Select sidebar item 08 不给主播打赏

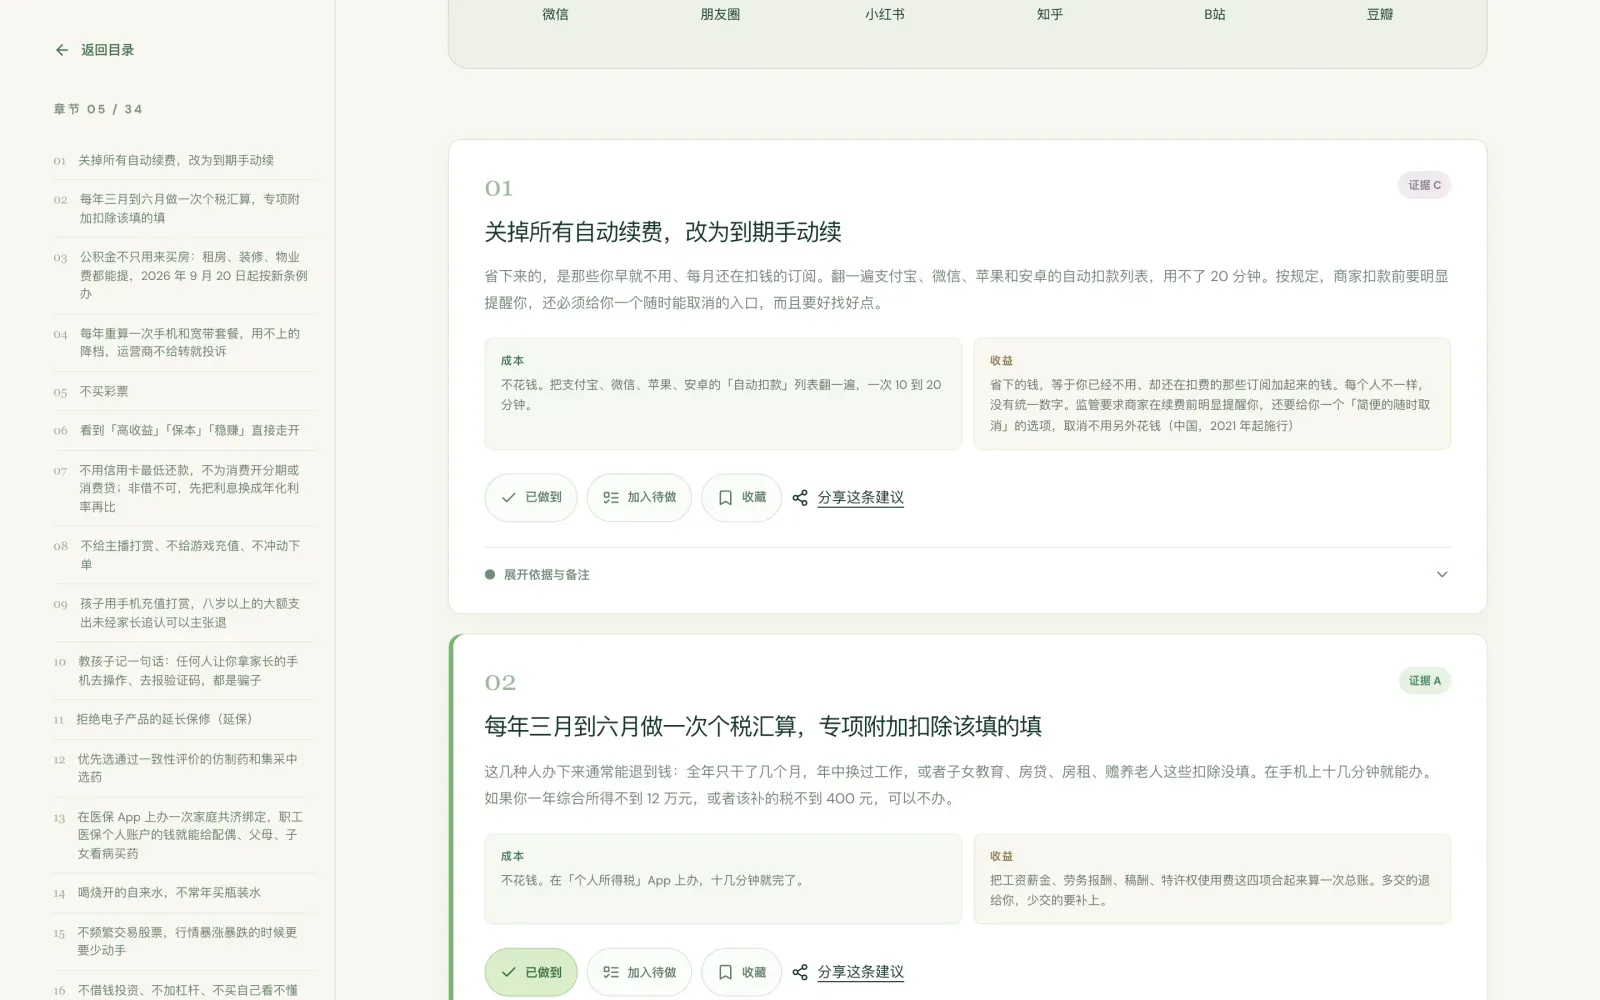184,555
